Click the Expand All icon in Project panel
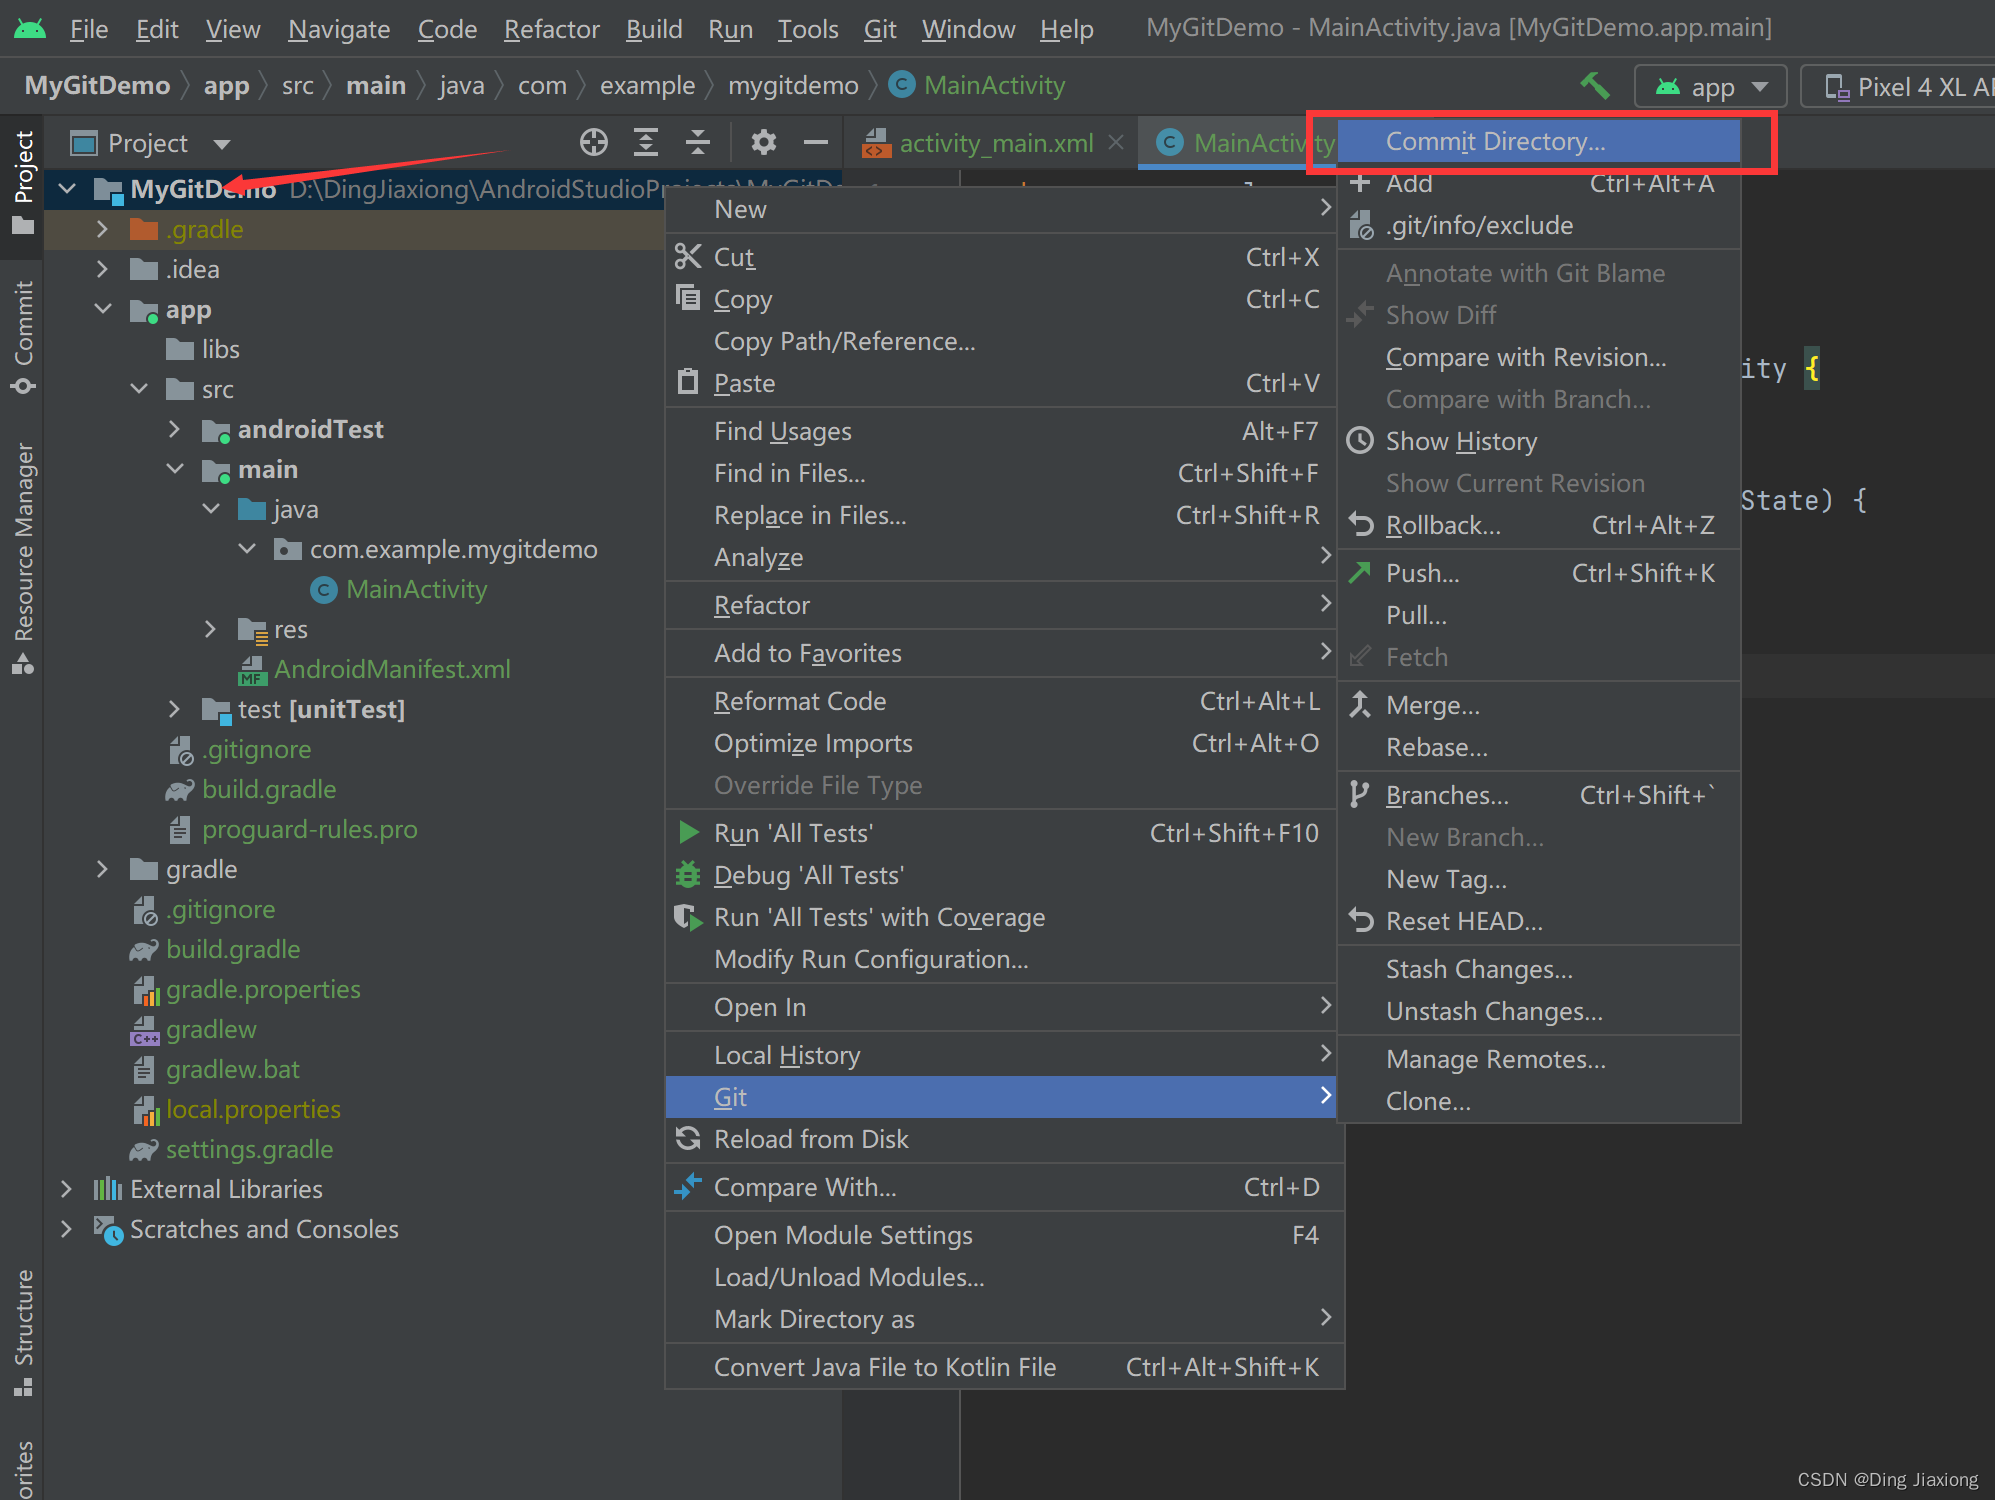1995x1500 pixels. pyautogui.click(x=646, y=143)
